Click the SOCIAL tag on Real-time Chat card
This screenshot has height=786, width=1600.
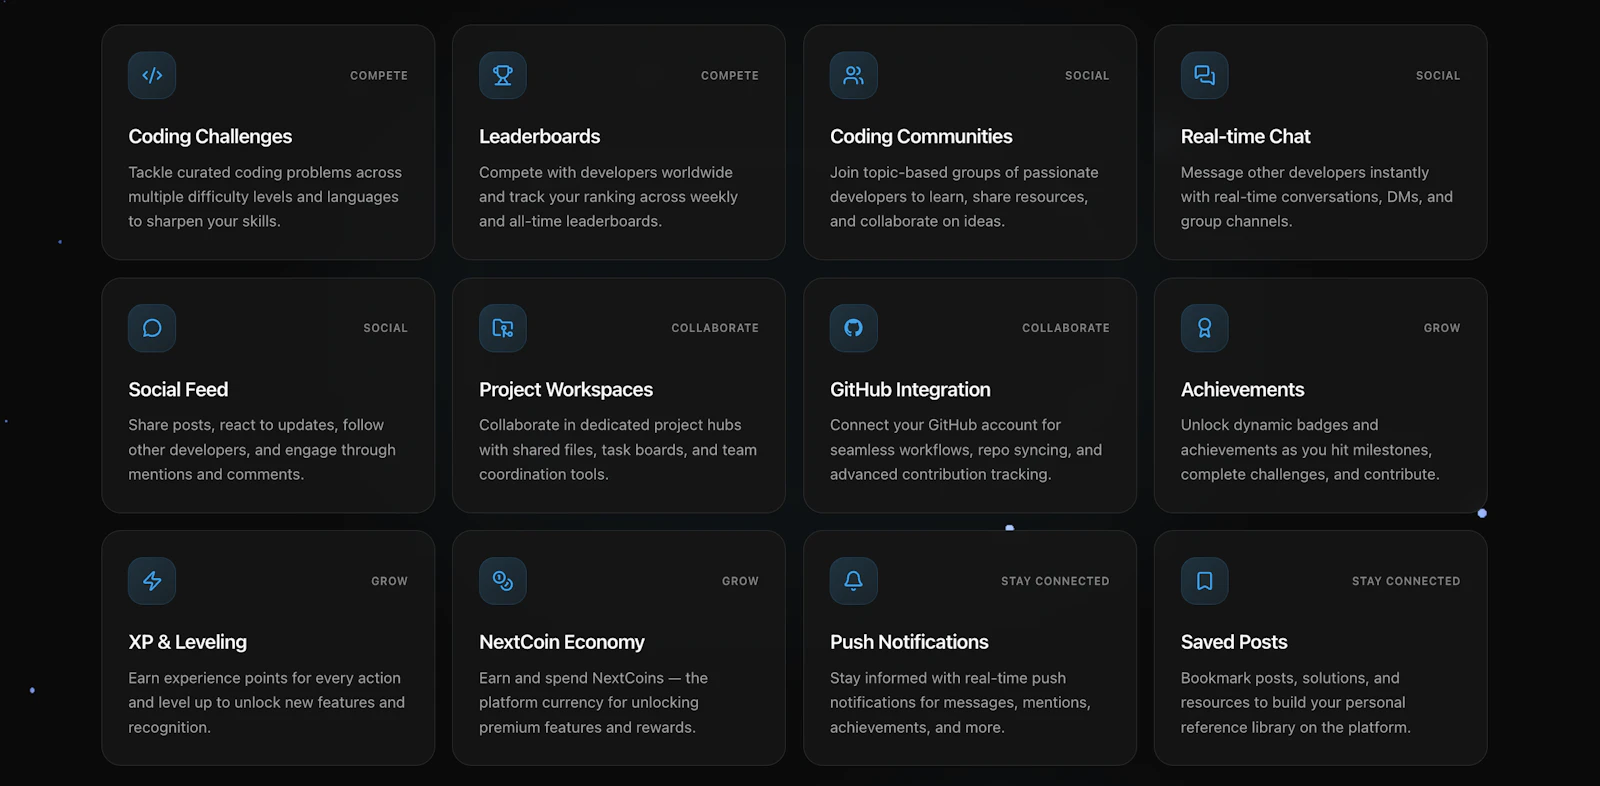pyautogui.click(x=1438, y=75)
